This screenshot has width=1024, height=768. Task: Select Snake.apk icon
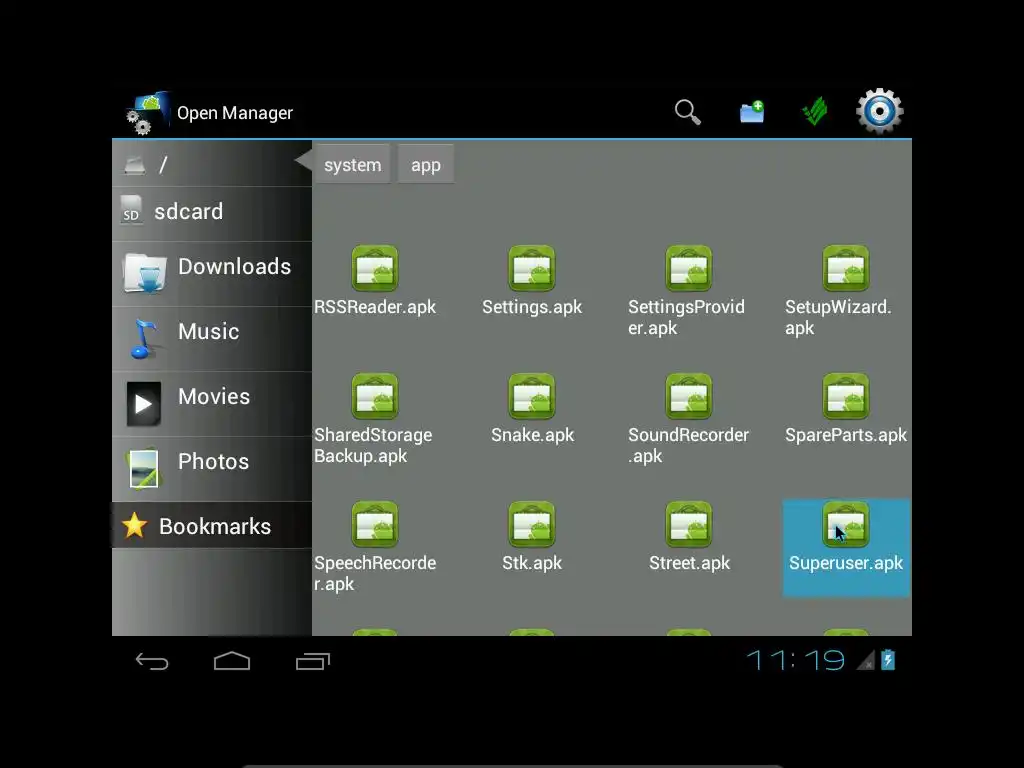pos(532,396)
